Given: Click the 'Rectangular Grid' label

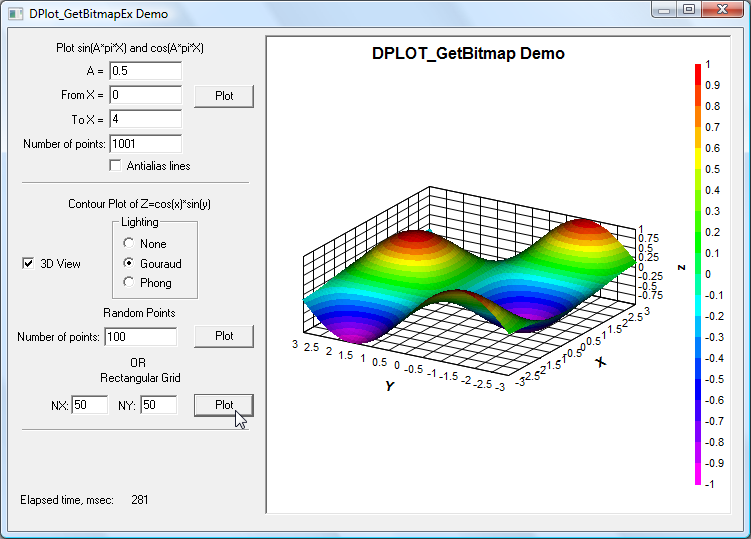Looking at the screenshot, I should pos(140,378).
